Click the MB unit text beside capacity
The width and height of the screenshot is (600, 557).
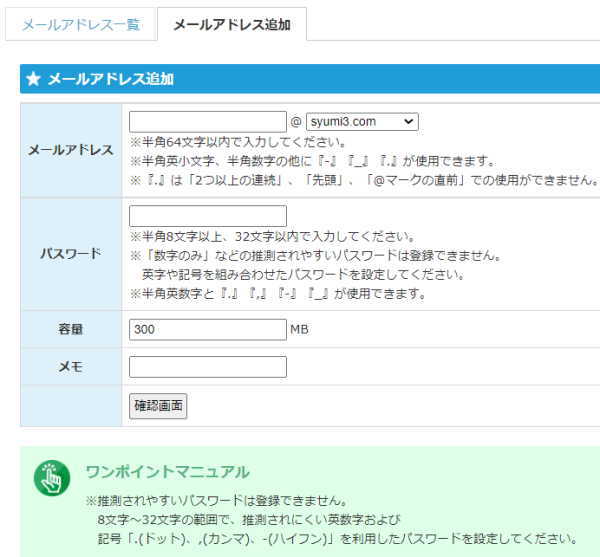pyautogui.click(x=300, y=329)
